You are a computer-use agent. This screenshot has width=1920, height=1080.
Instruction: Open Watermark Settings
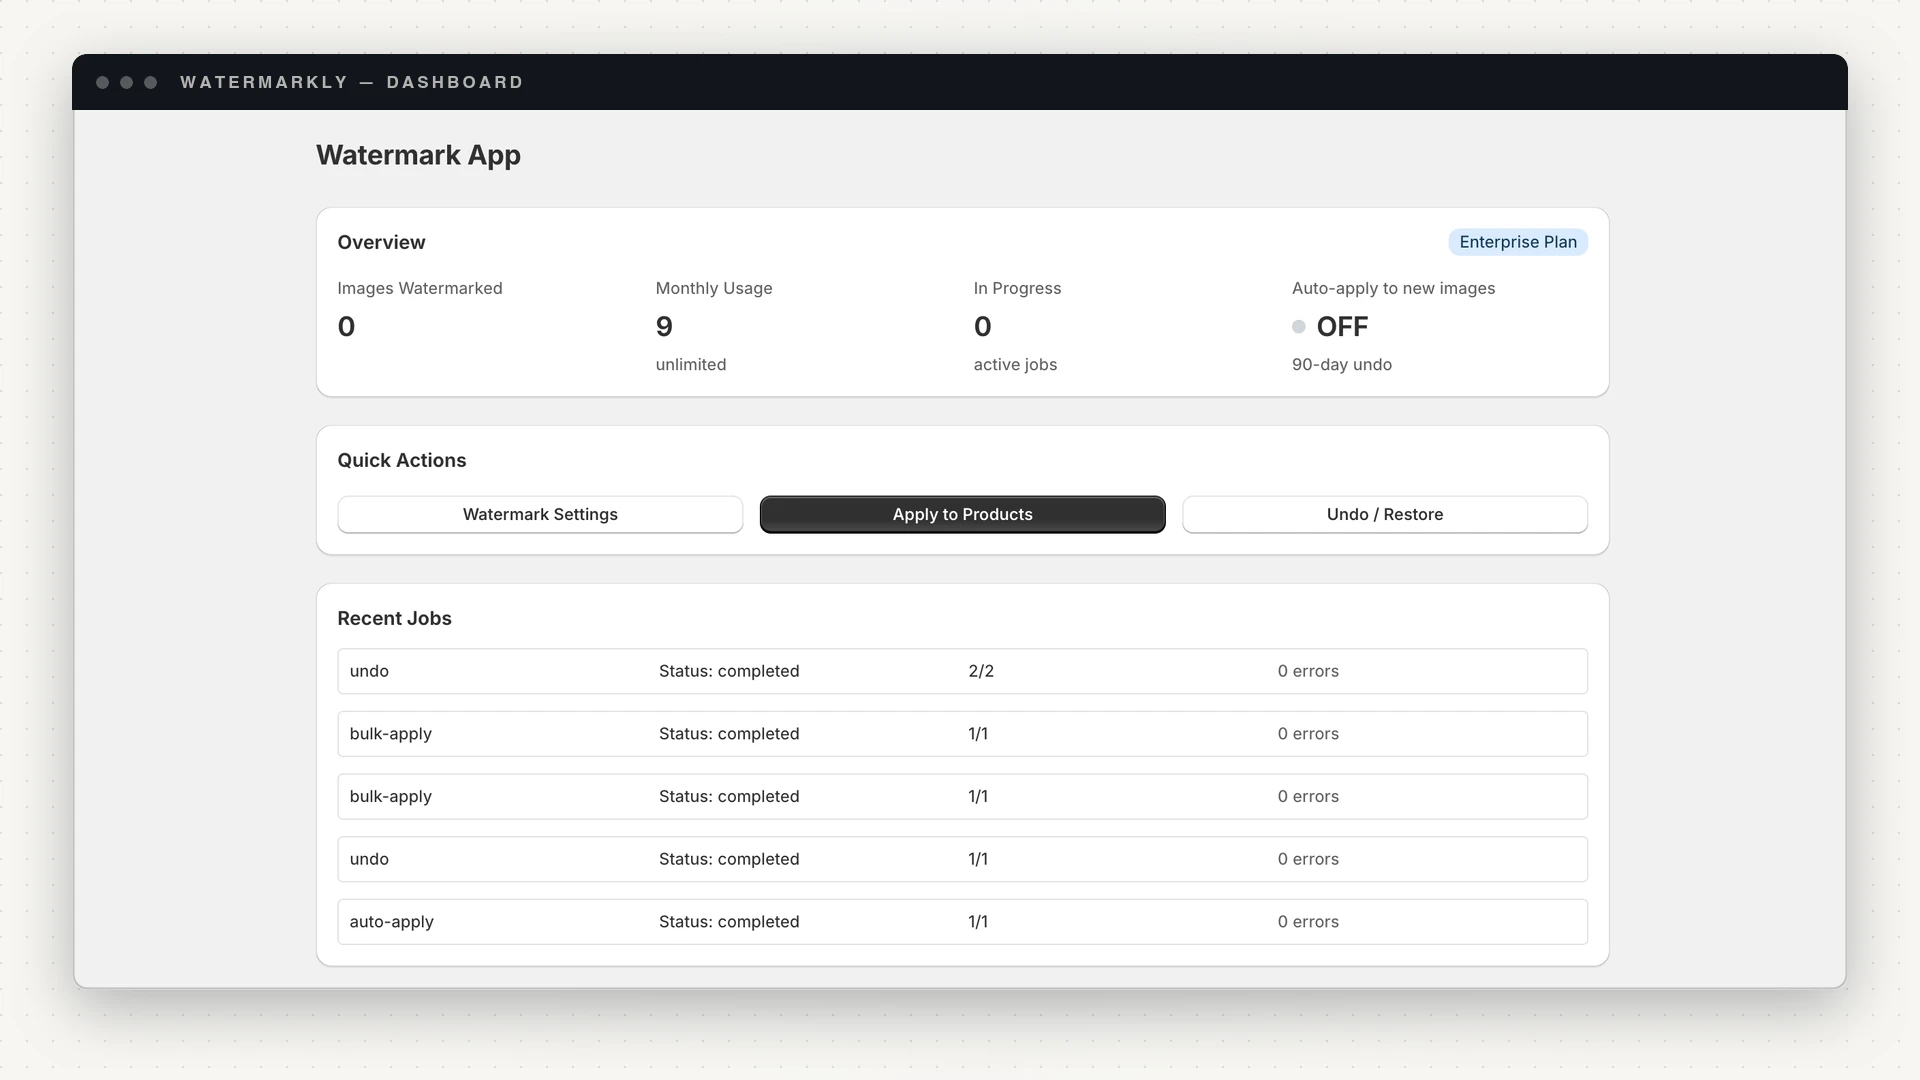tap(540, 514)
